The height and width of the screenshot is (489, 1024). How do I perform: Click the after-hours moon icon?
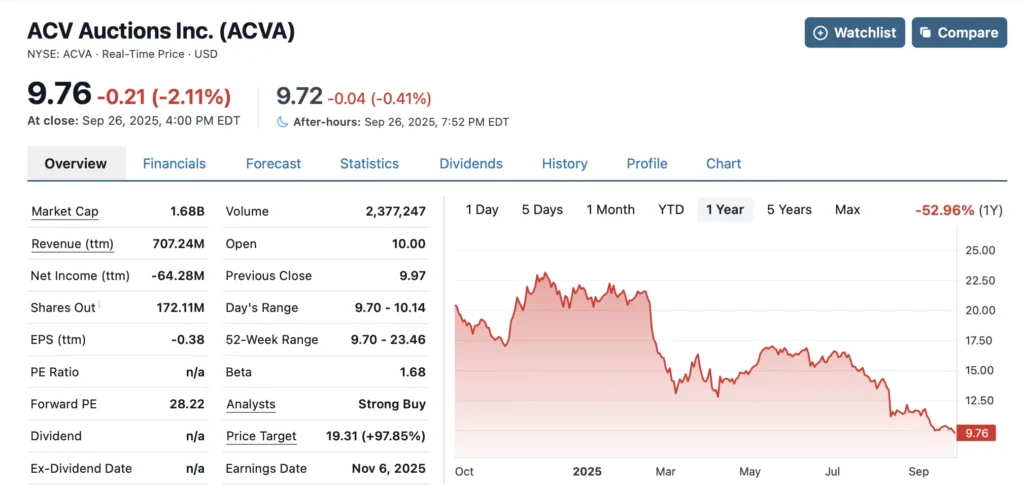tap(283, 122)
